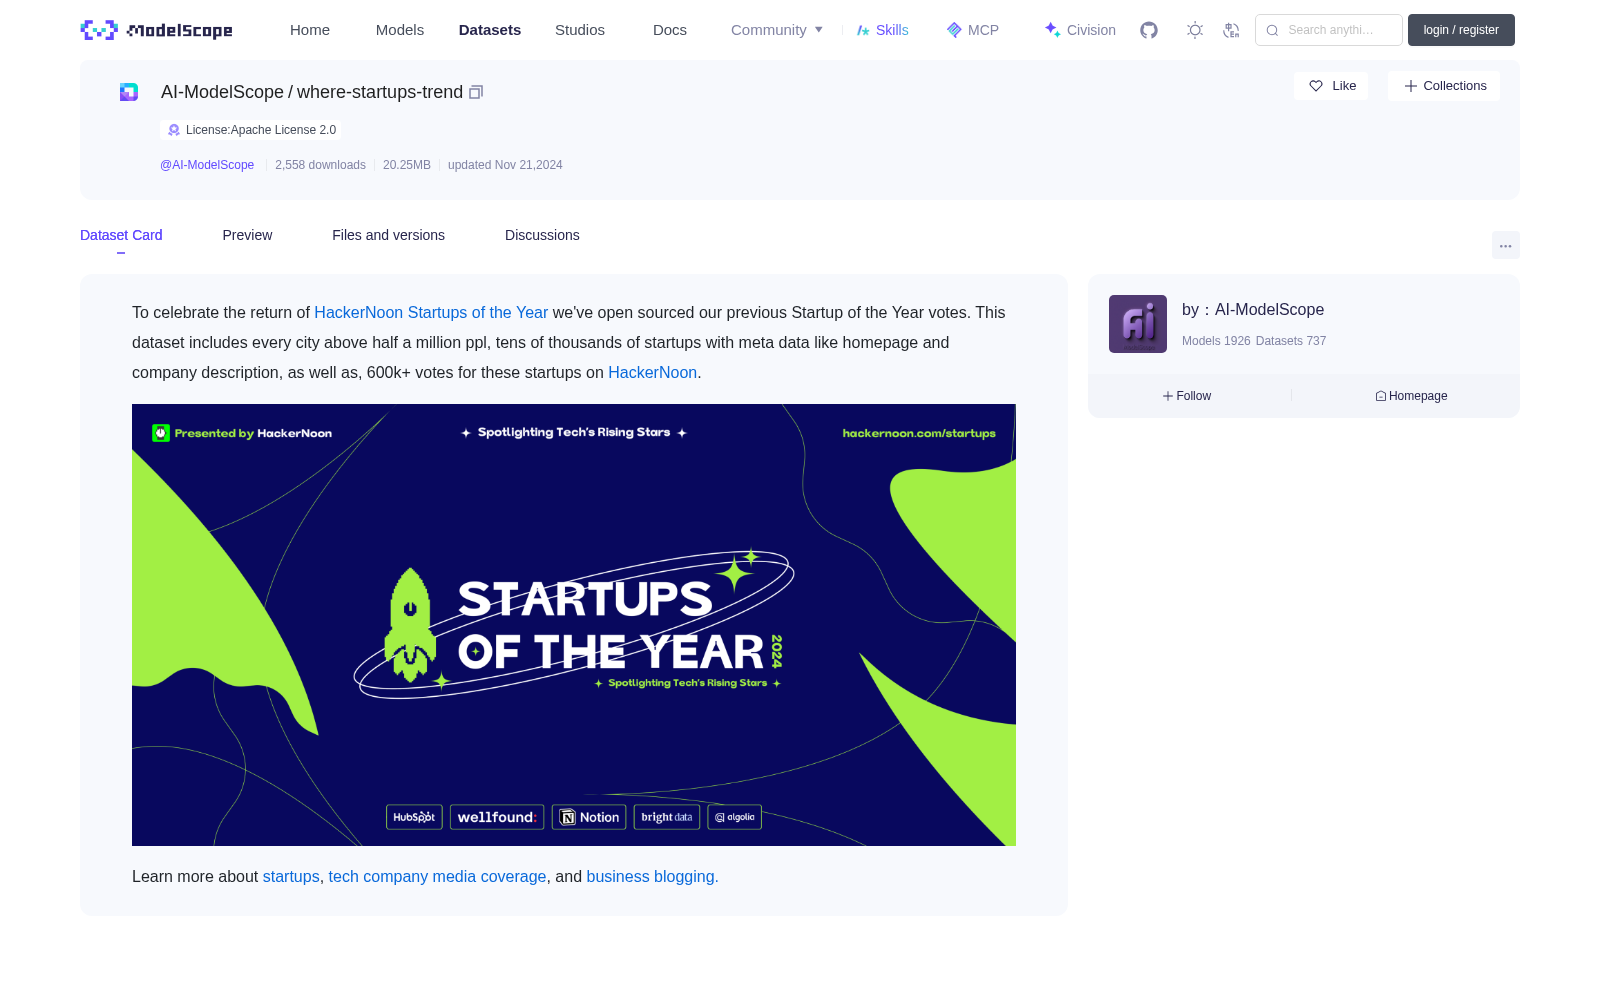
Task: Click the login / register button
Action: pyautogui.click(x=1461, y=30)
